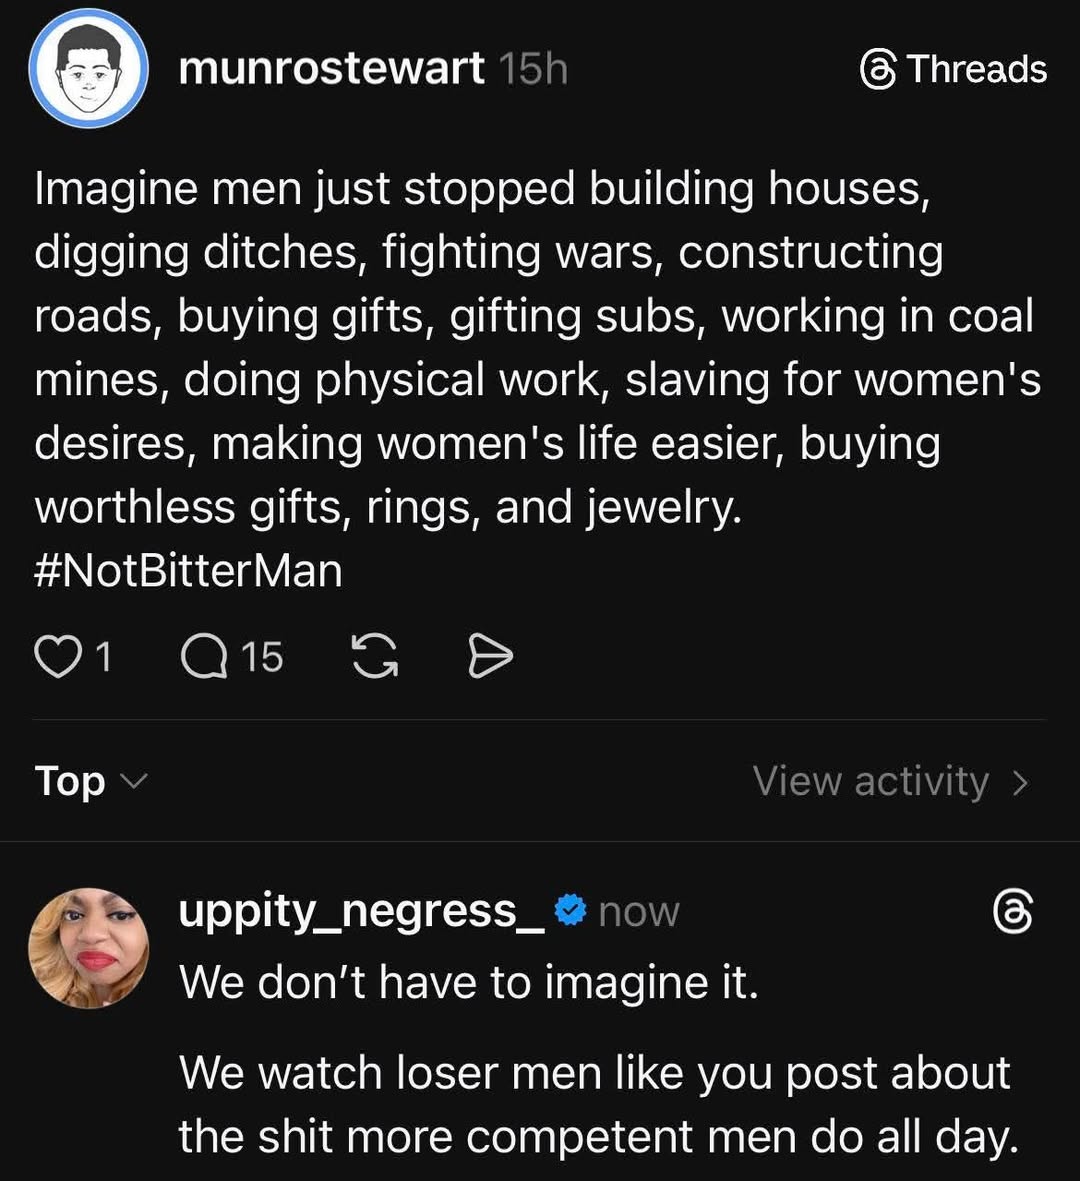
Task: Open Threads icon on uppity_negress_ comment
Action: [1014, 913]
